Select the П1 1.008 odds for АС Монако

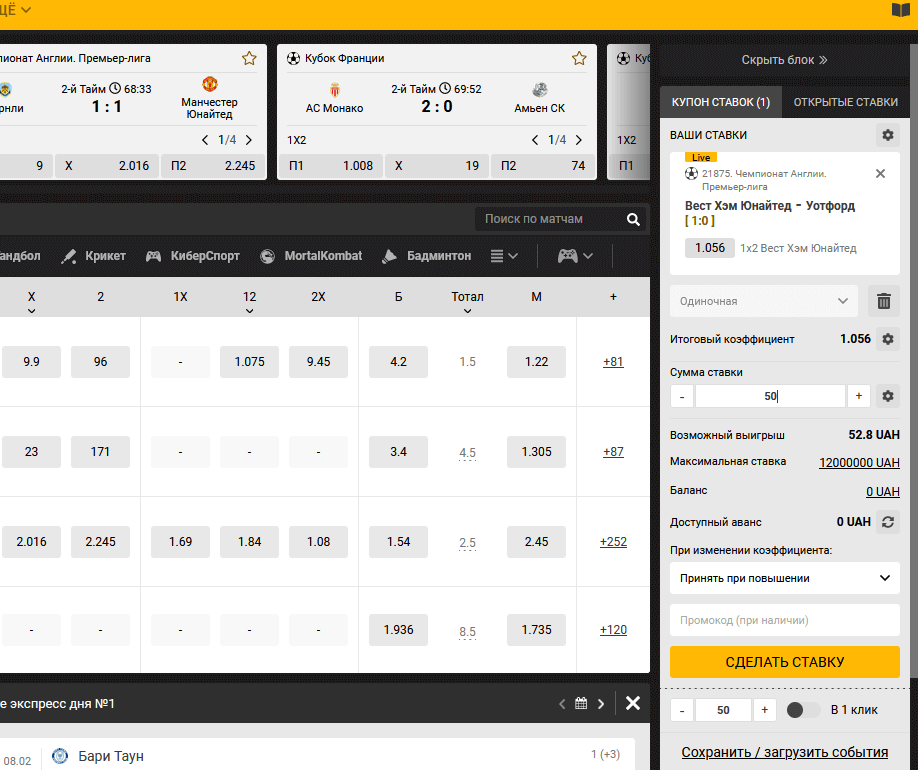pos(331,166)
